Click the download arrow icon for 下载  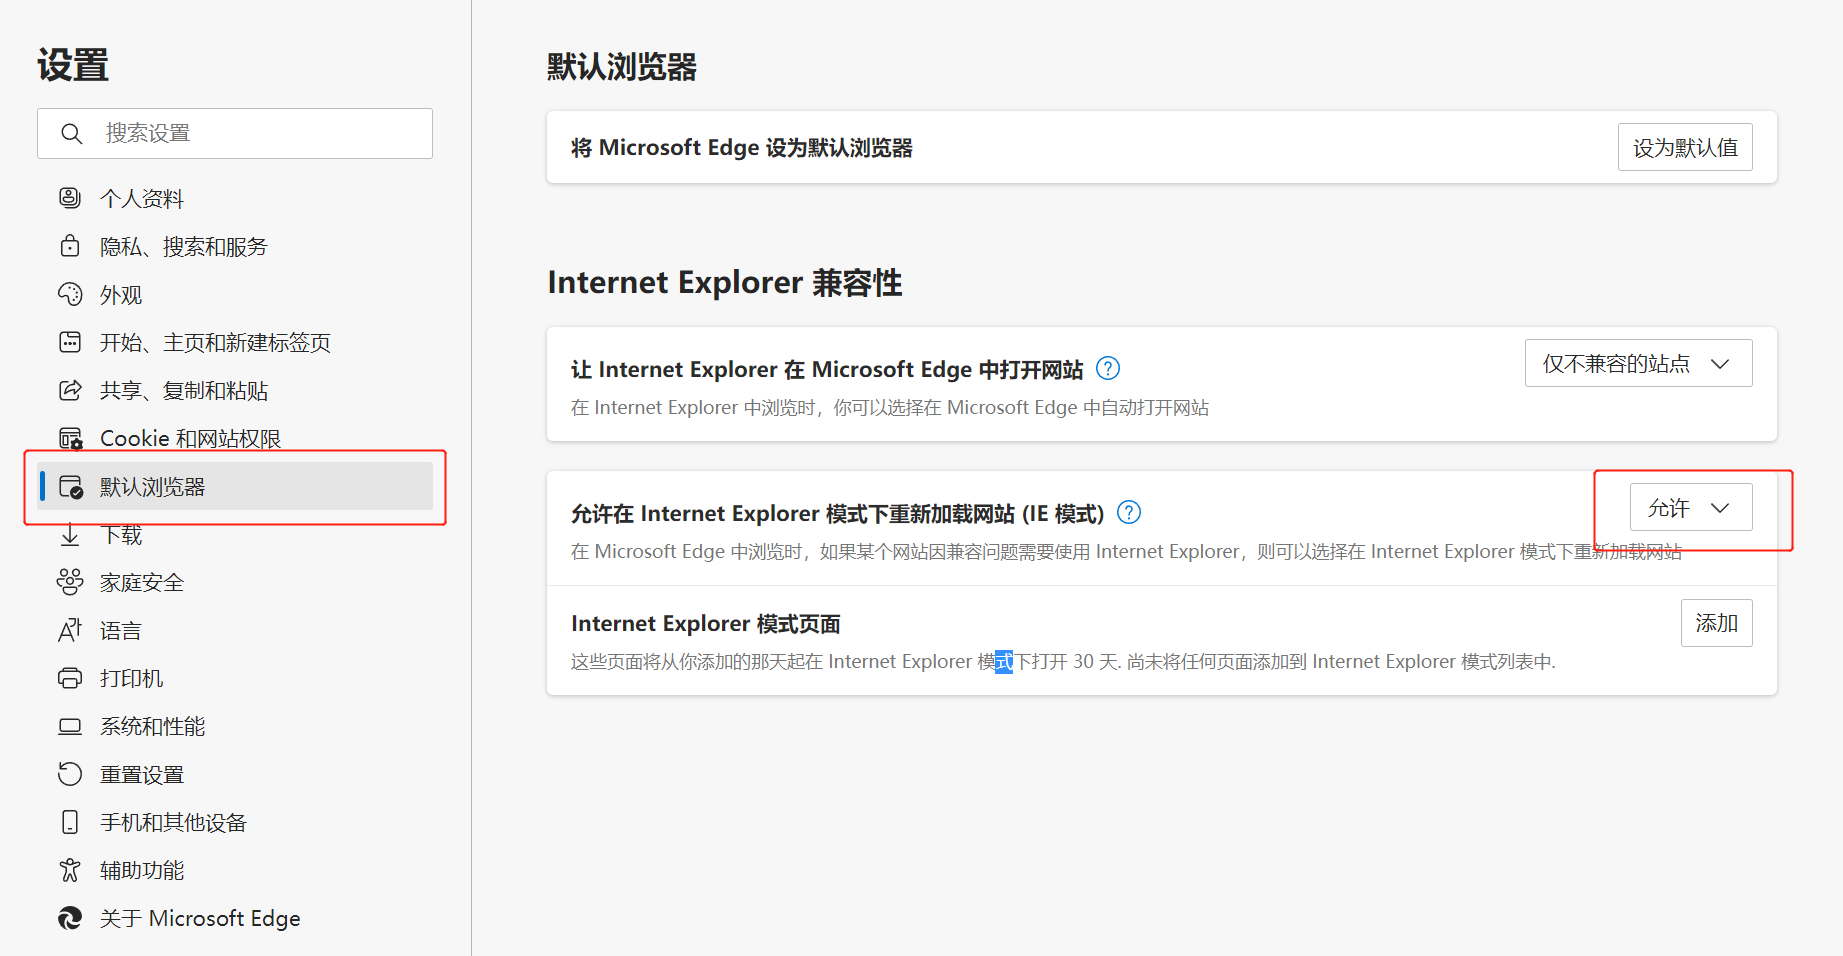pyautogui.click(x=70, y=535)
